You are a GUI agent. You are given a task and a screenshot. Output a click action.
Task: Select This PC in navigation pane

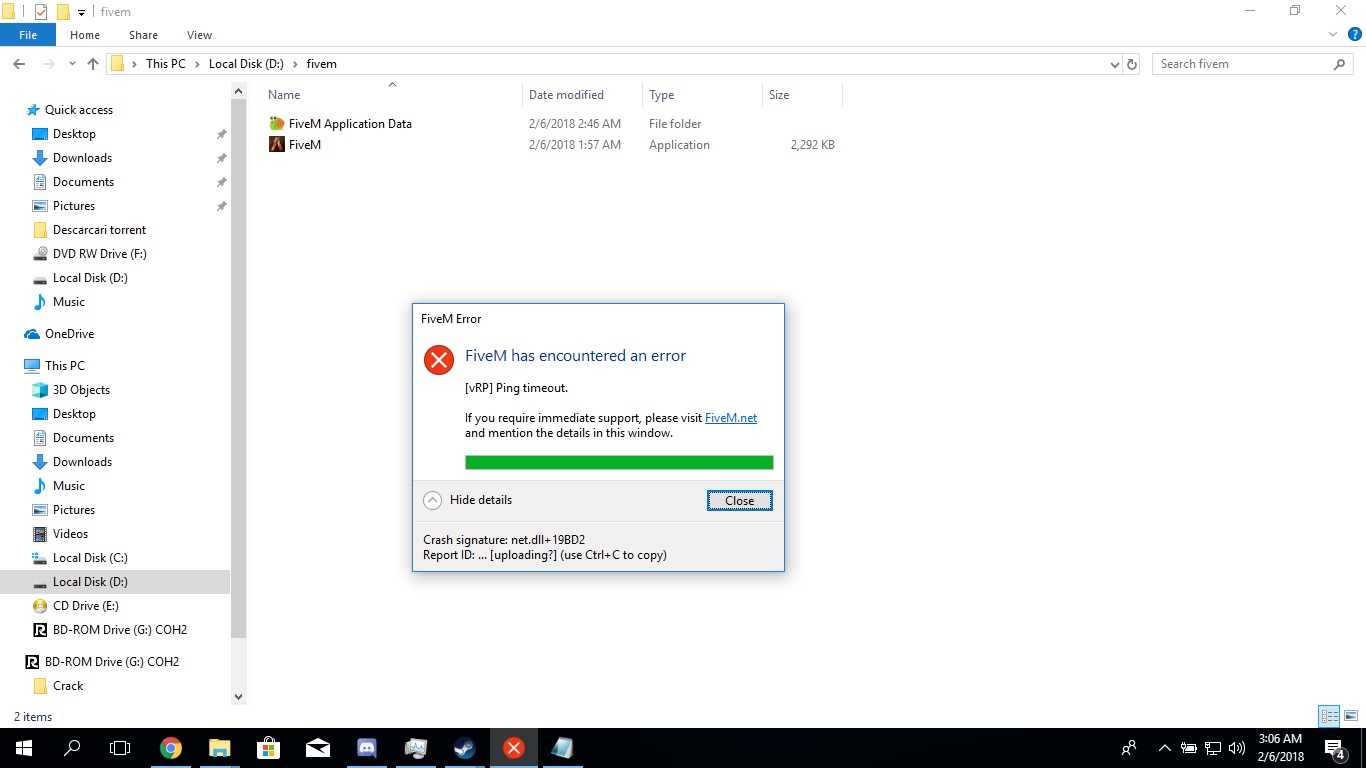[64, 366]
